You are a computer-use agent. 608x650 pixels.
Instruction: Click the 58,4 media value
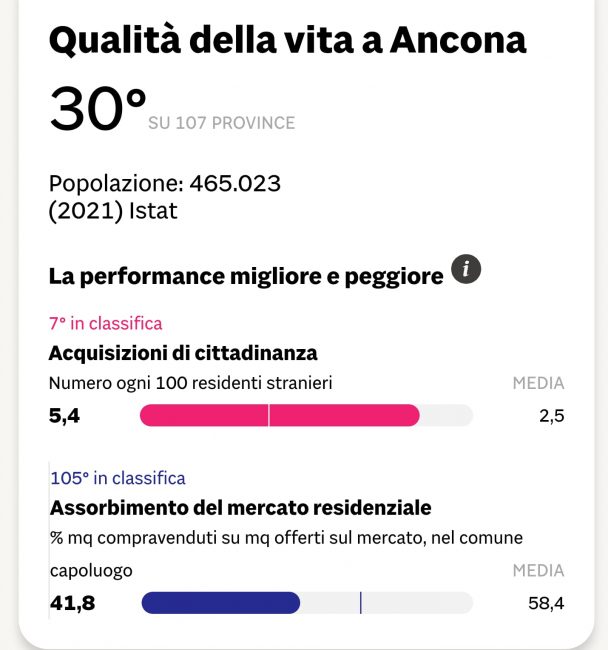546,603
